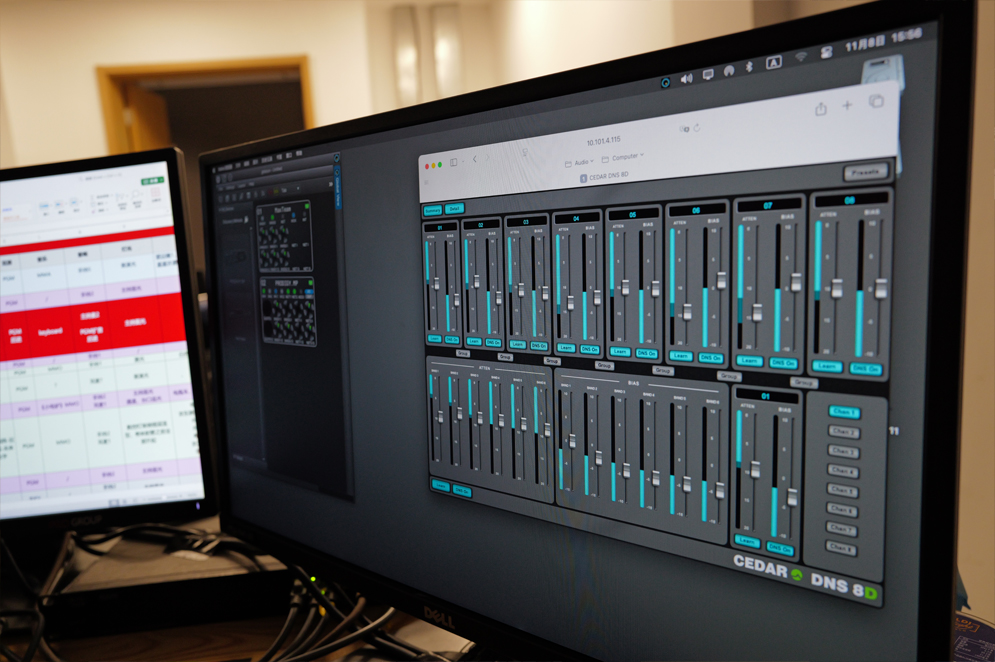Click the Bluetooth icon in menu bar
Viewport: 995px width, 662px height.
click(x=749, y=67)
